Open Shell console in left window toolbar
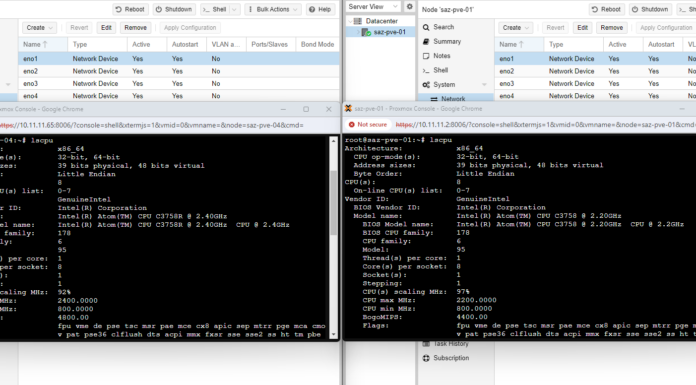 215,9
